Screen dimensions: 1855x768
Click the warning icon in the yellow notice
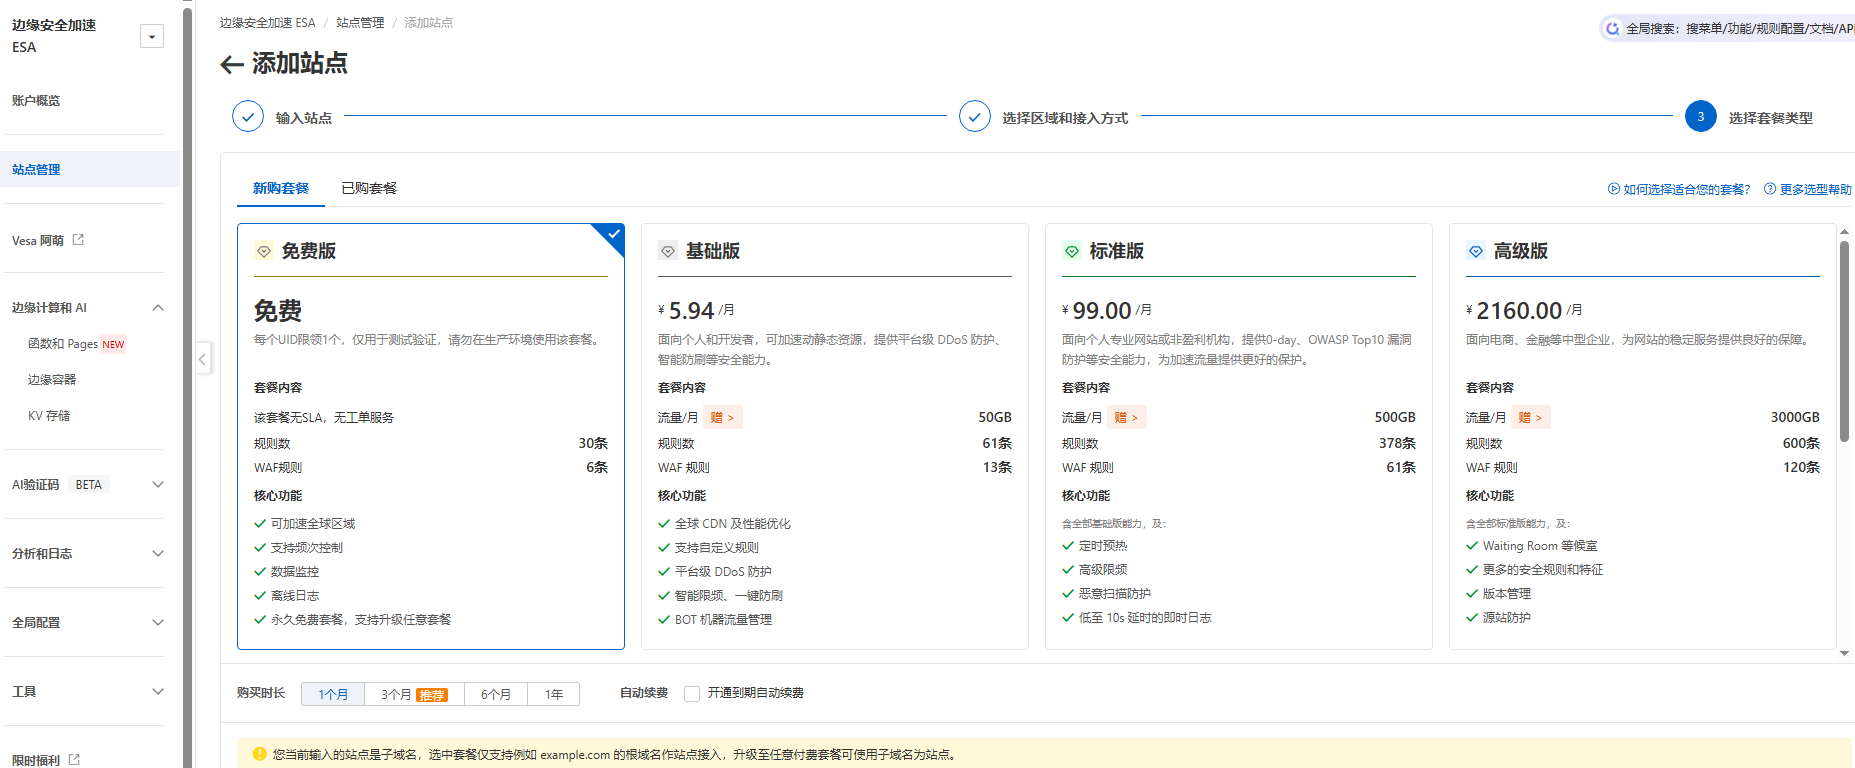coord(260,754)
